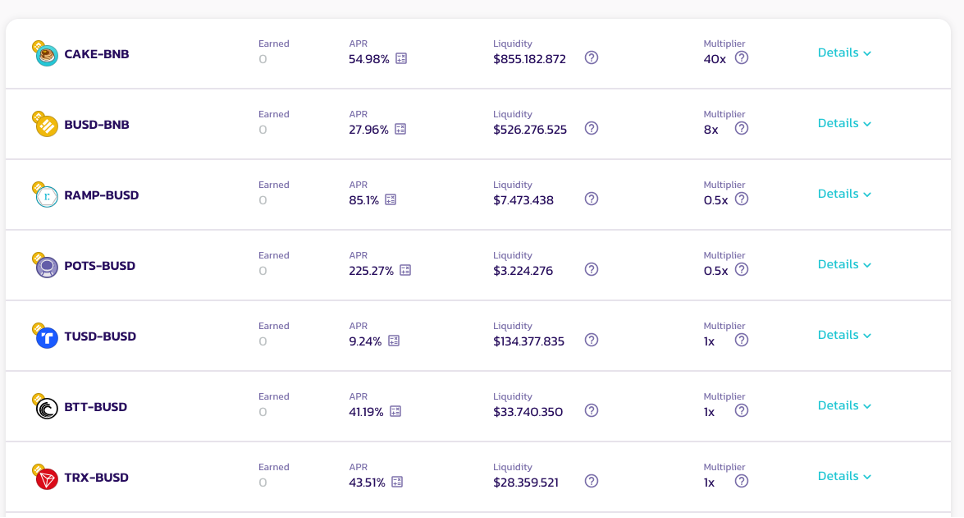Open APR calculator for CAKE-BNB

point(401,58)
